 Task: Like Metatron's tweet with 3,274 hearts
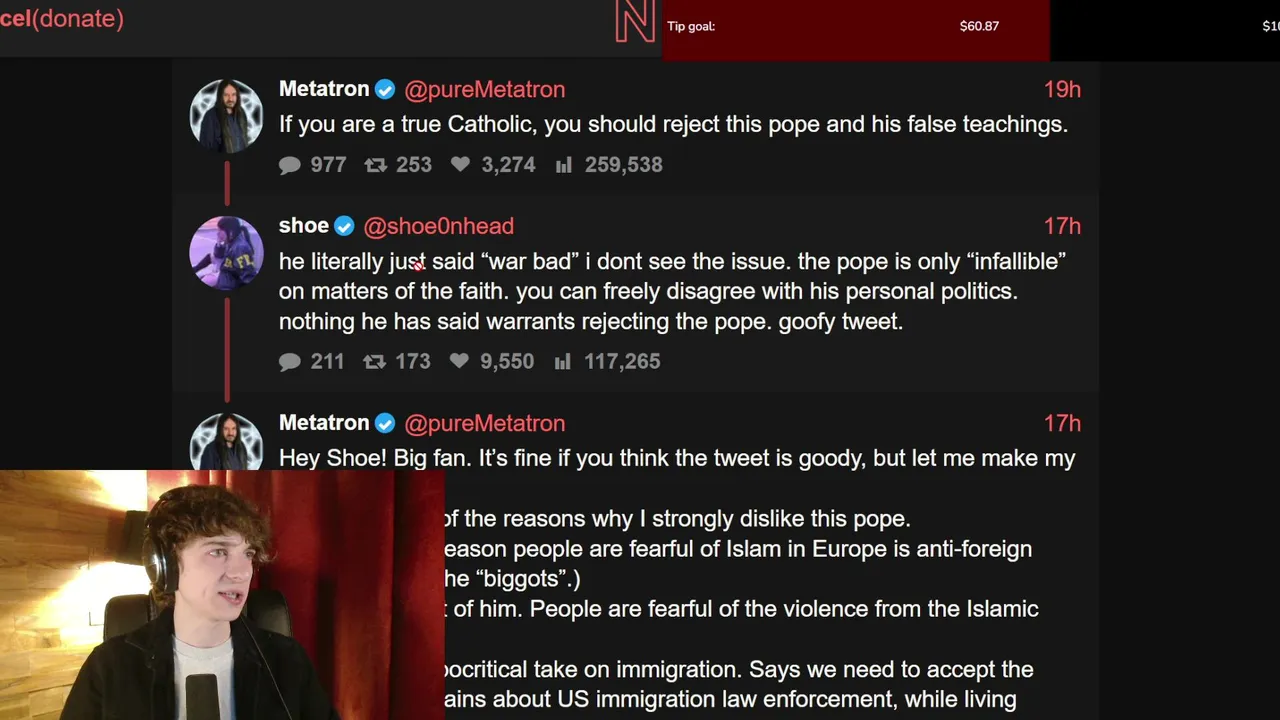460,164
